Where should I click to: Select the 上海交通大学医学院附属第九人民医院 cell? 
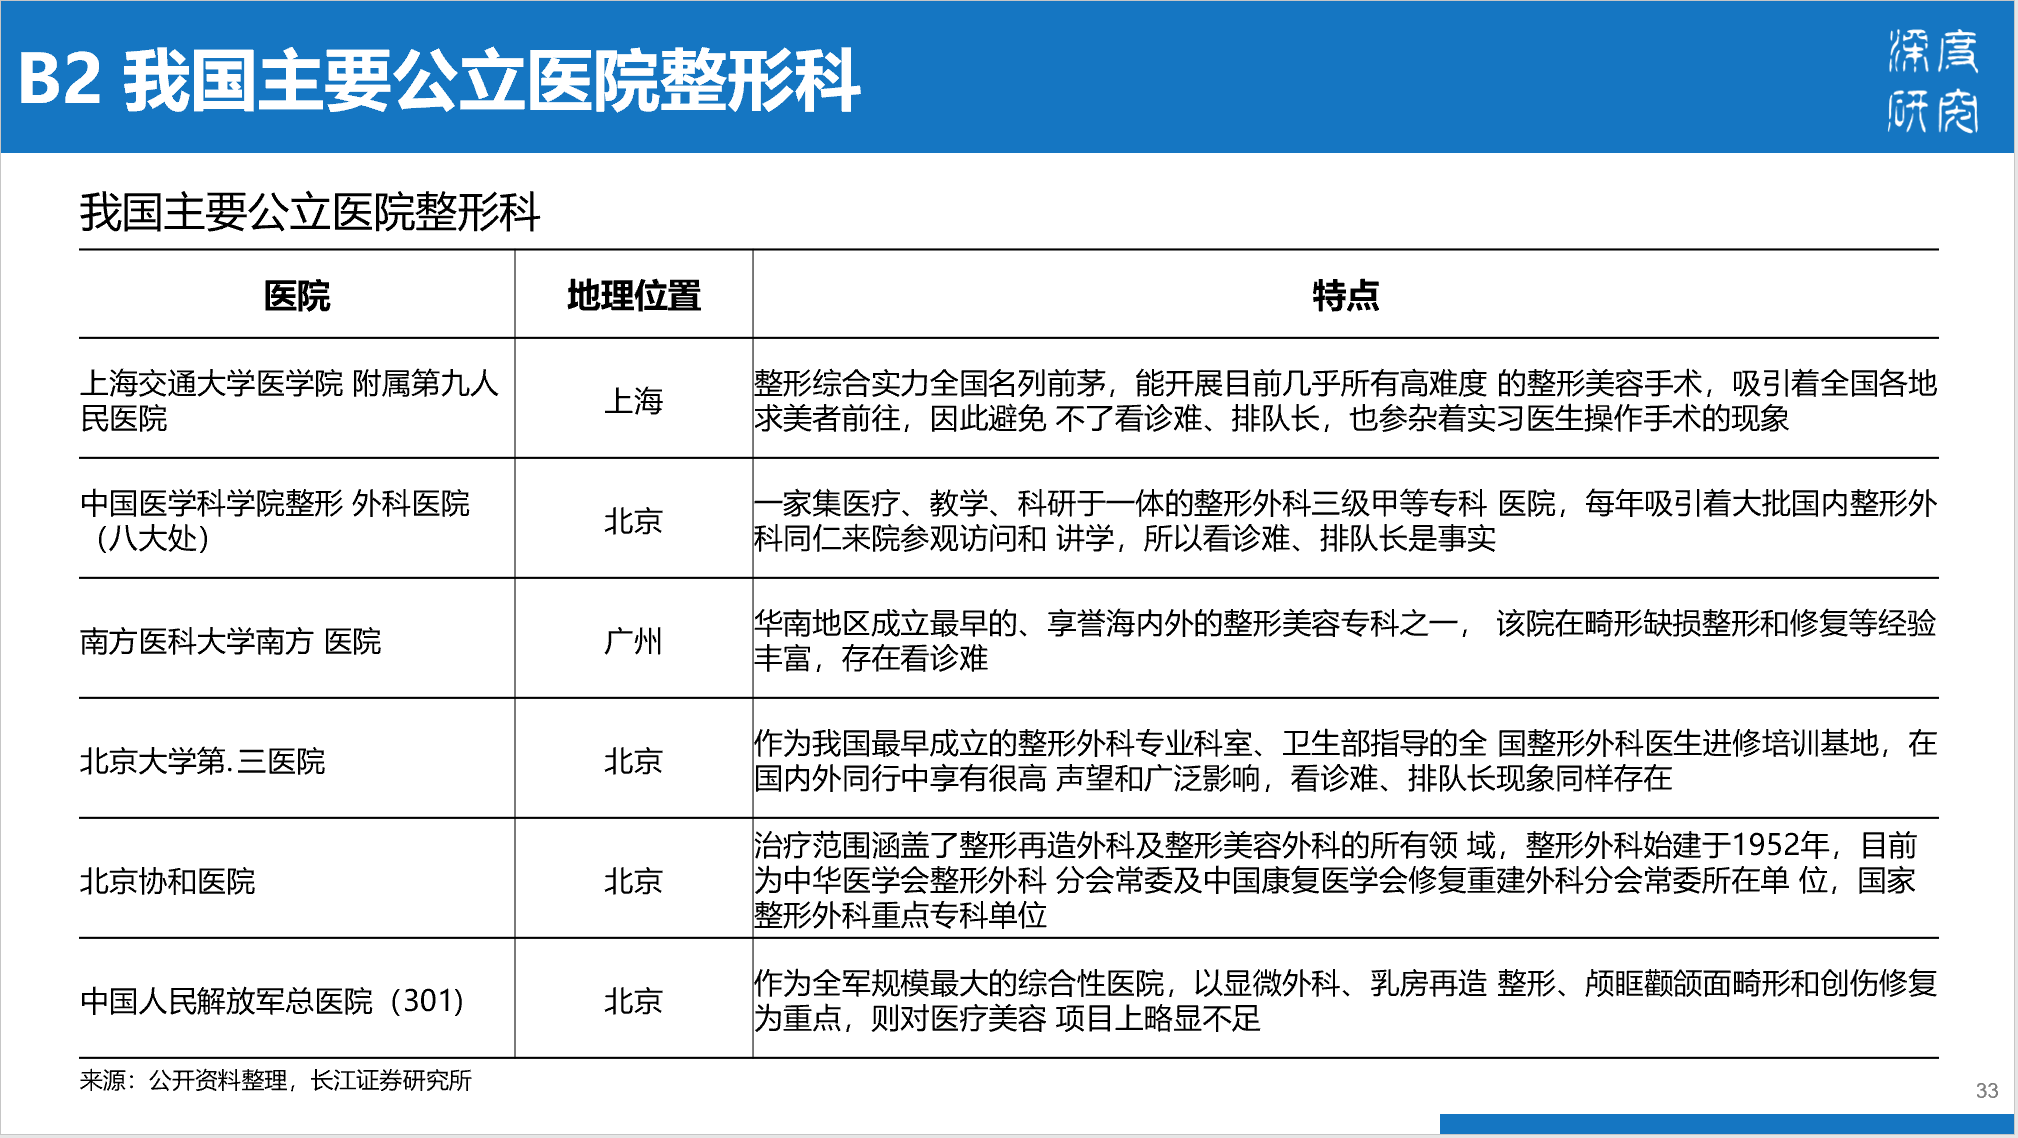pyautogui.click(x=288, y=400)
